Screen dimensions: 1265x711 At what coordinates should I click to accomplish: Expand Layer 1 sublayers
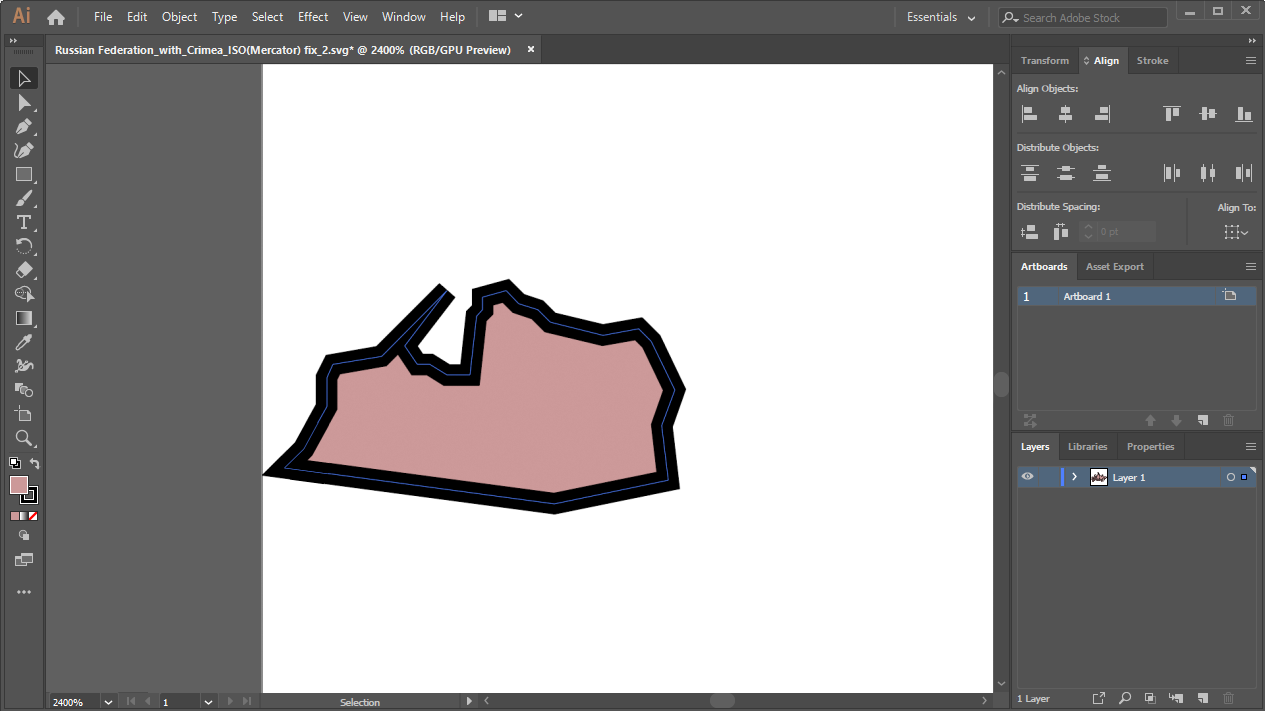tap(1075, 477)
